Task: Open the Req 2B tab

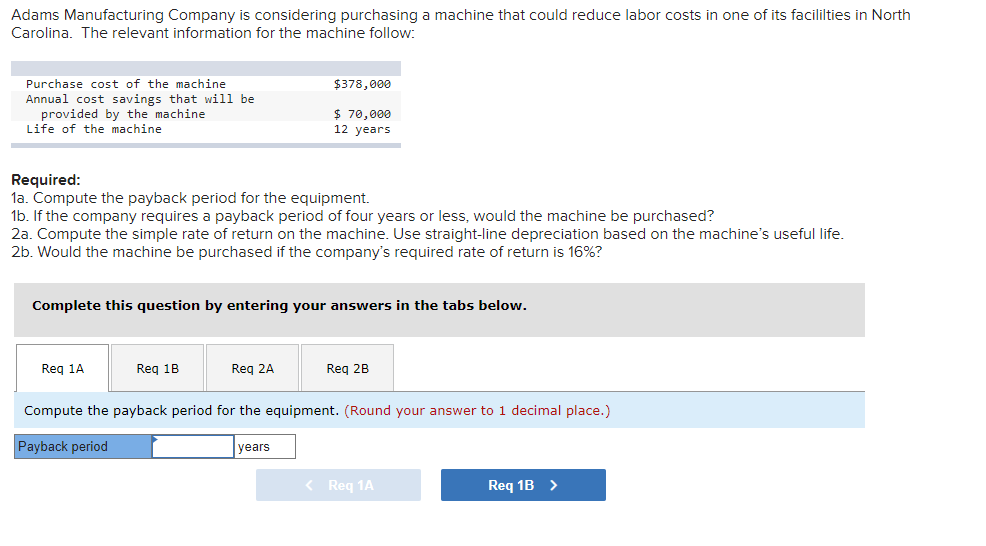Action: coord(347,368)
